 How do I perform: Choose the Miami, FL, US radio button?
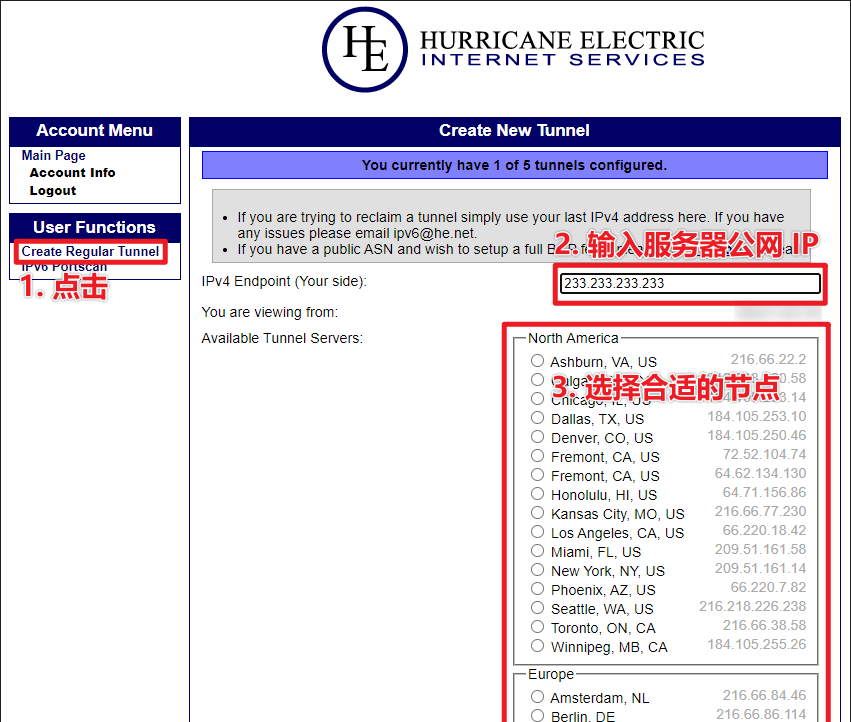(x=537, y=550)
